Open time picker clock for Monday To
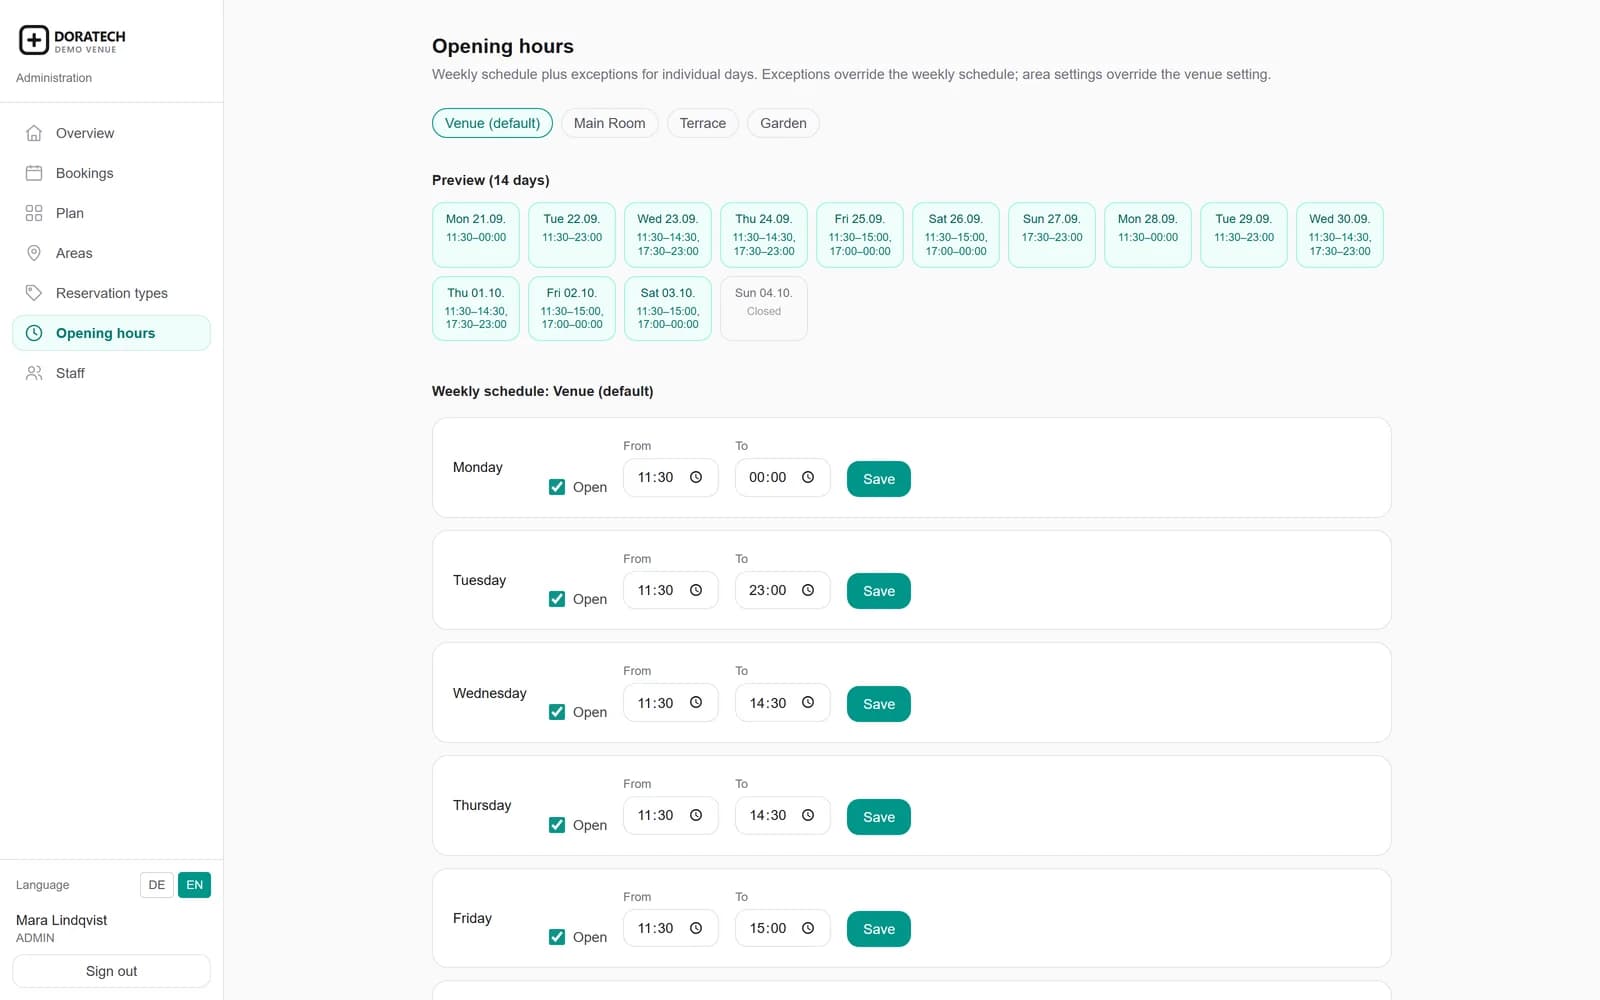1600x1000 pixels. tap(808, 477)
